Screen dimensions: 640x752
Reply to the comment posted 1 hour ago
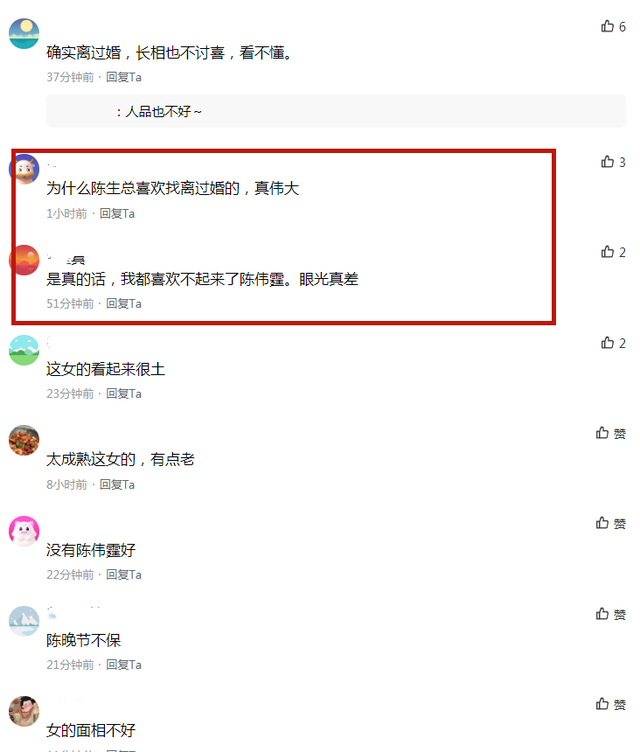coord(117,213)
